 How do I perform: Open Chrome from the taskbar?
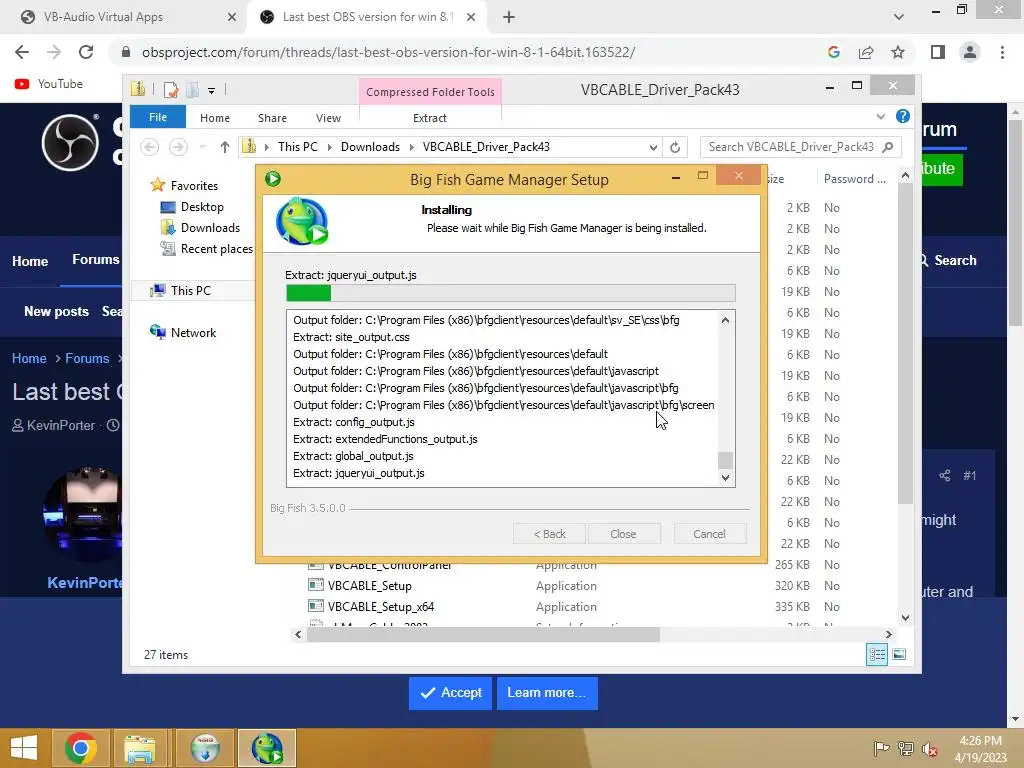pos(81,748)
